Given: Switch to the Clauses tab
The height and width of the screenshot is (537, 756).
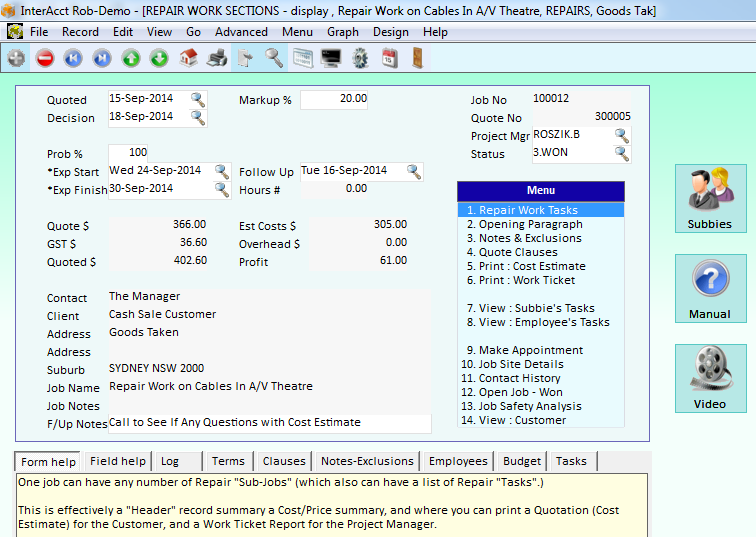Looking at the screenshot, I should coord(284,461).
